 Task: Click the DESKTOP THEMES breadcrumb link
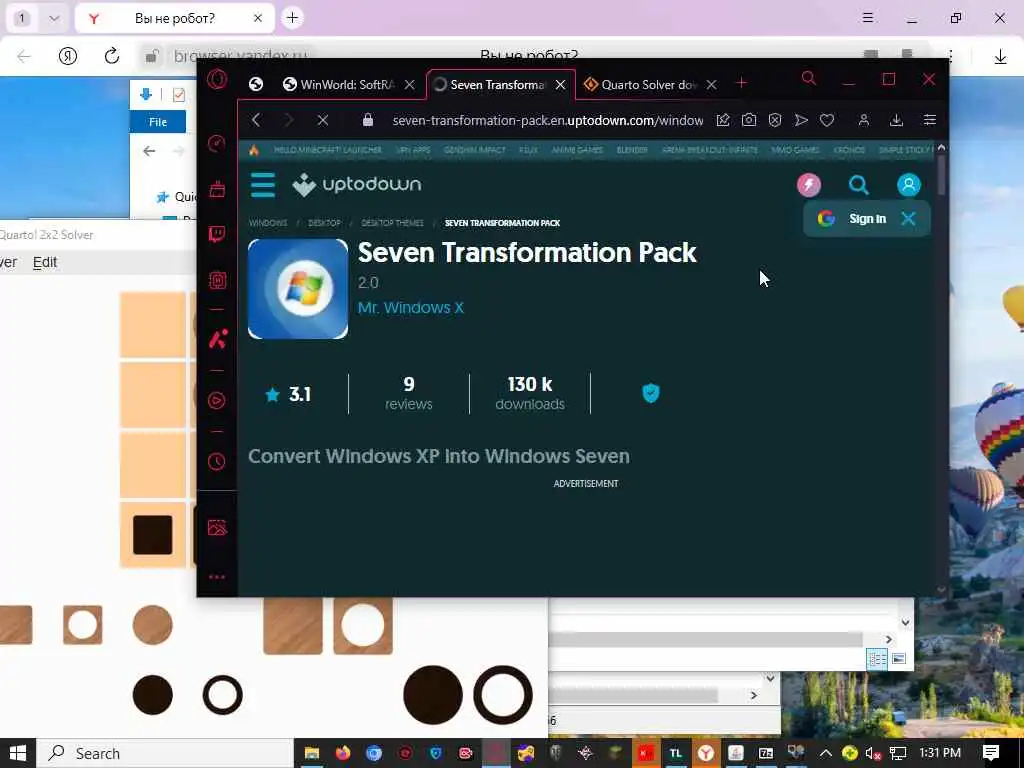click(x=392, y=223)
